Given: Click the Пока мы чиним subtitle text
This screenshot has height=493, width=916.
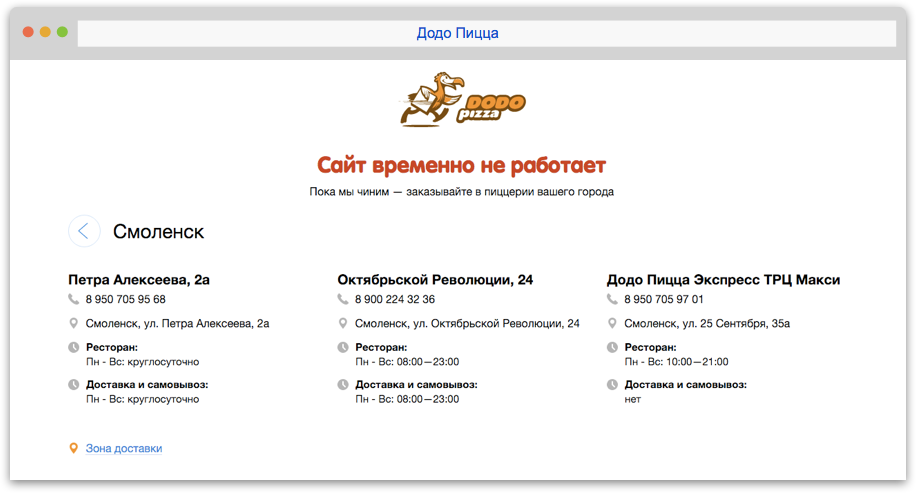Looking at the screenshot, I should tap(462, 192).
